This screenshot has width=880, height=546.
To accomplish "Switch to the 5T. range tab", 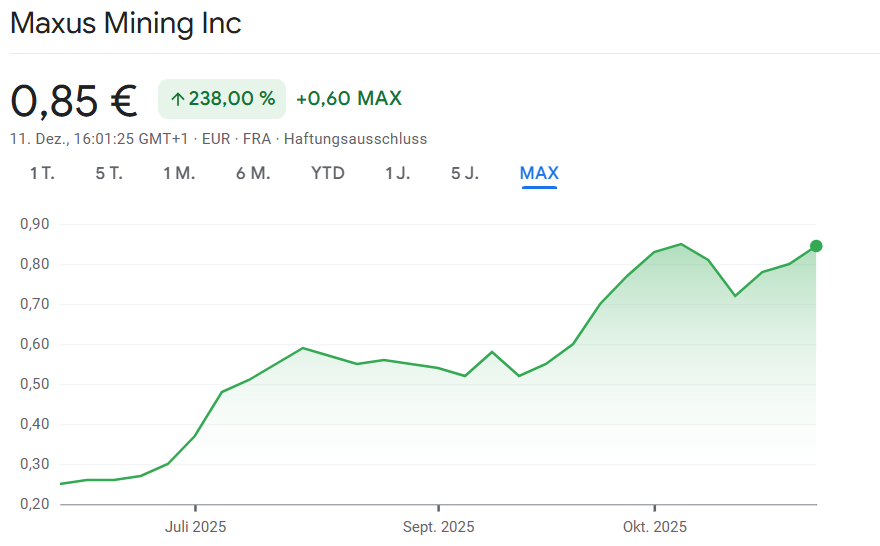I will (109, 173).
